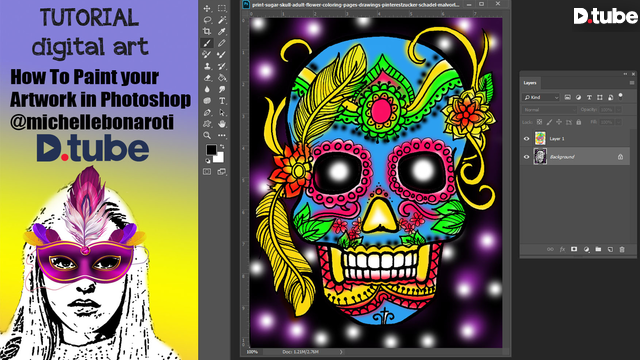This screenshot has width=640, height=360.
Task: Click the Layers panel Opacity value field
Action: tap(607, 110)
